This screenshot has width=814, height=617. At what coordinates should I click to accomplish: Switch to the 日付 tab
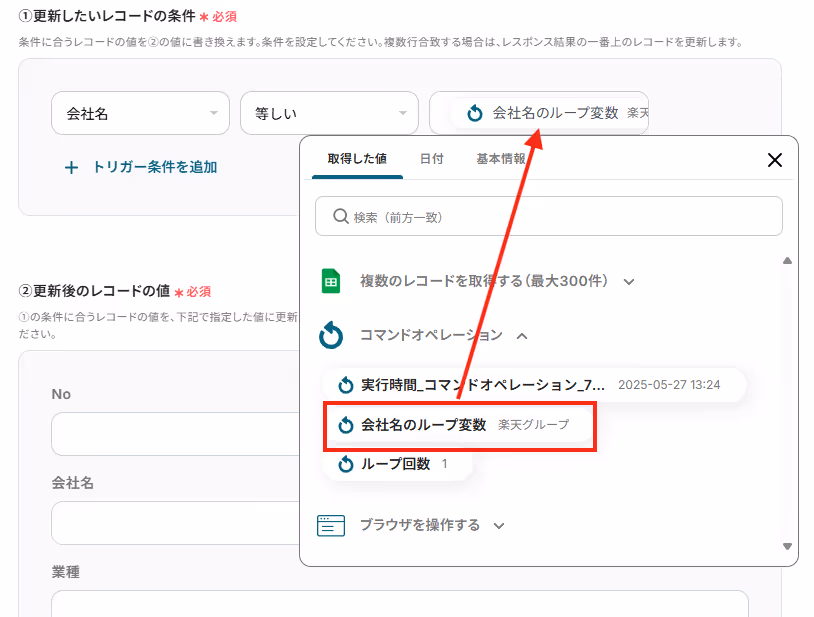[431, 159]
